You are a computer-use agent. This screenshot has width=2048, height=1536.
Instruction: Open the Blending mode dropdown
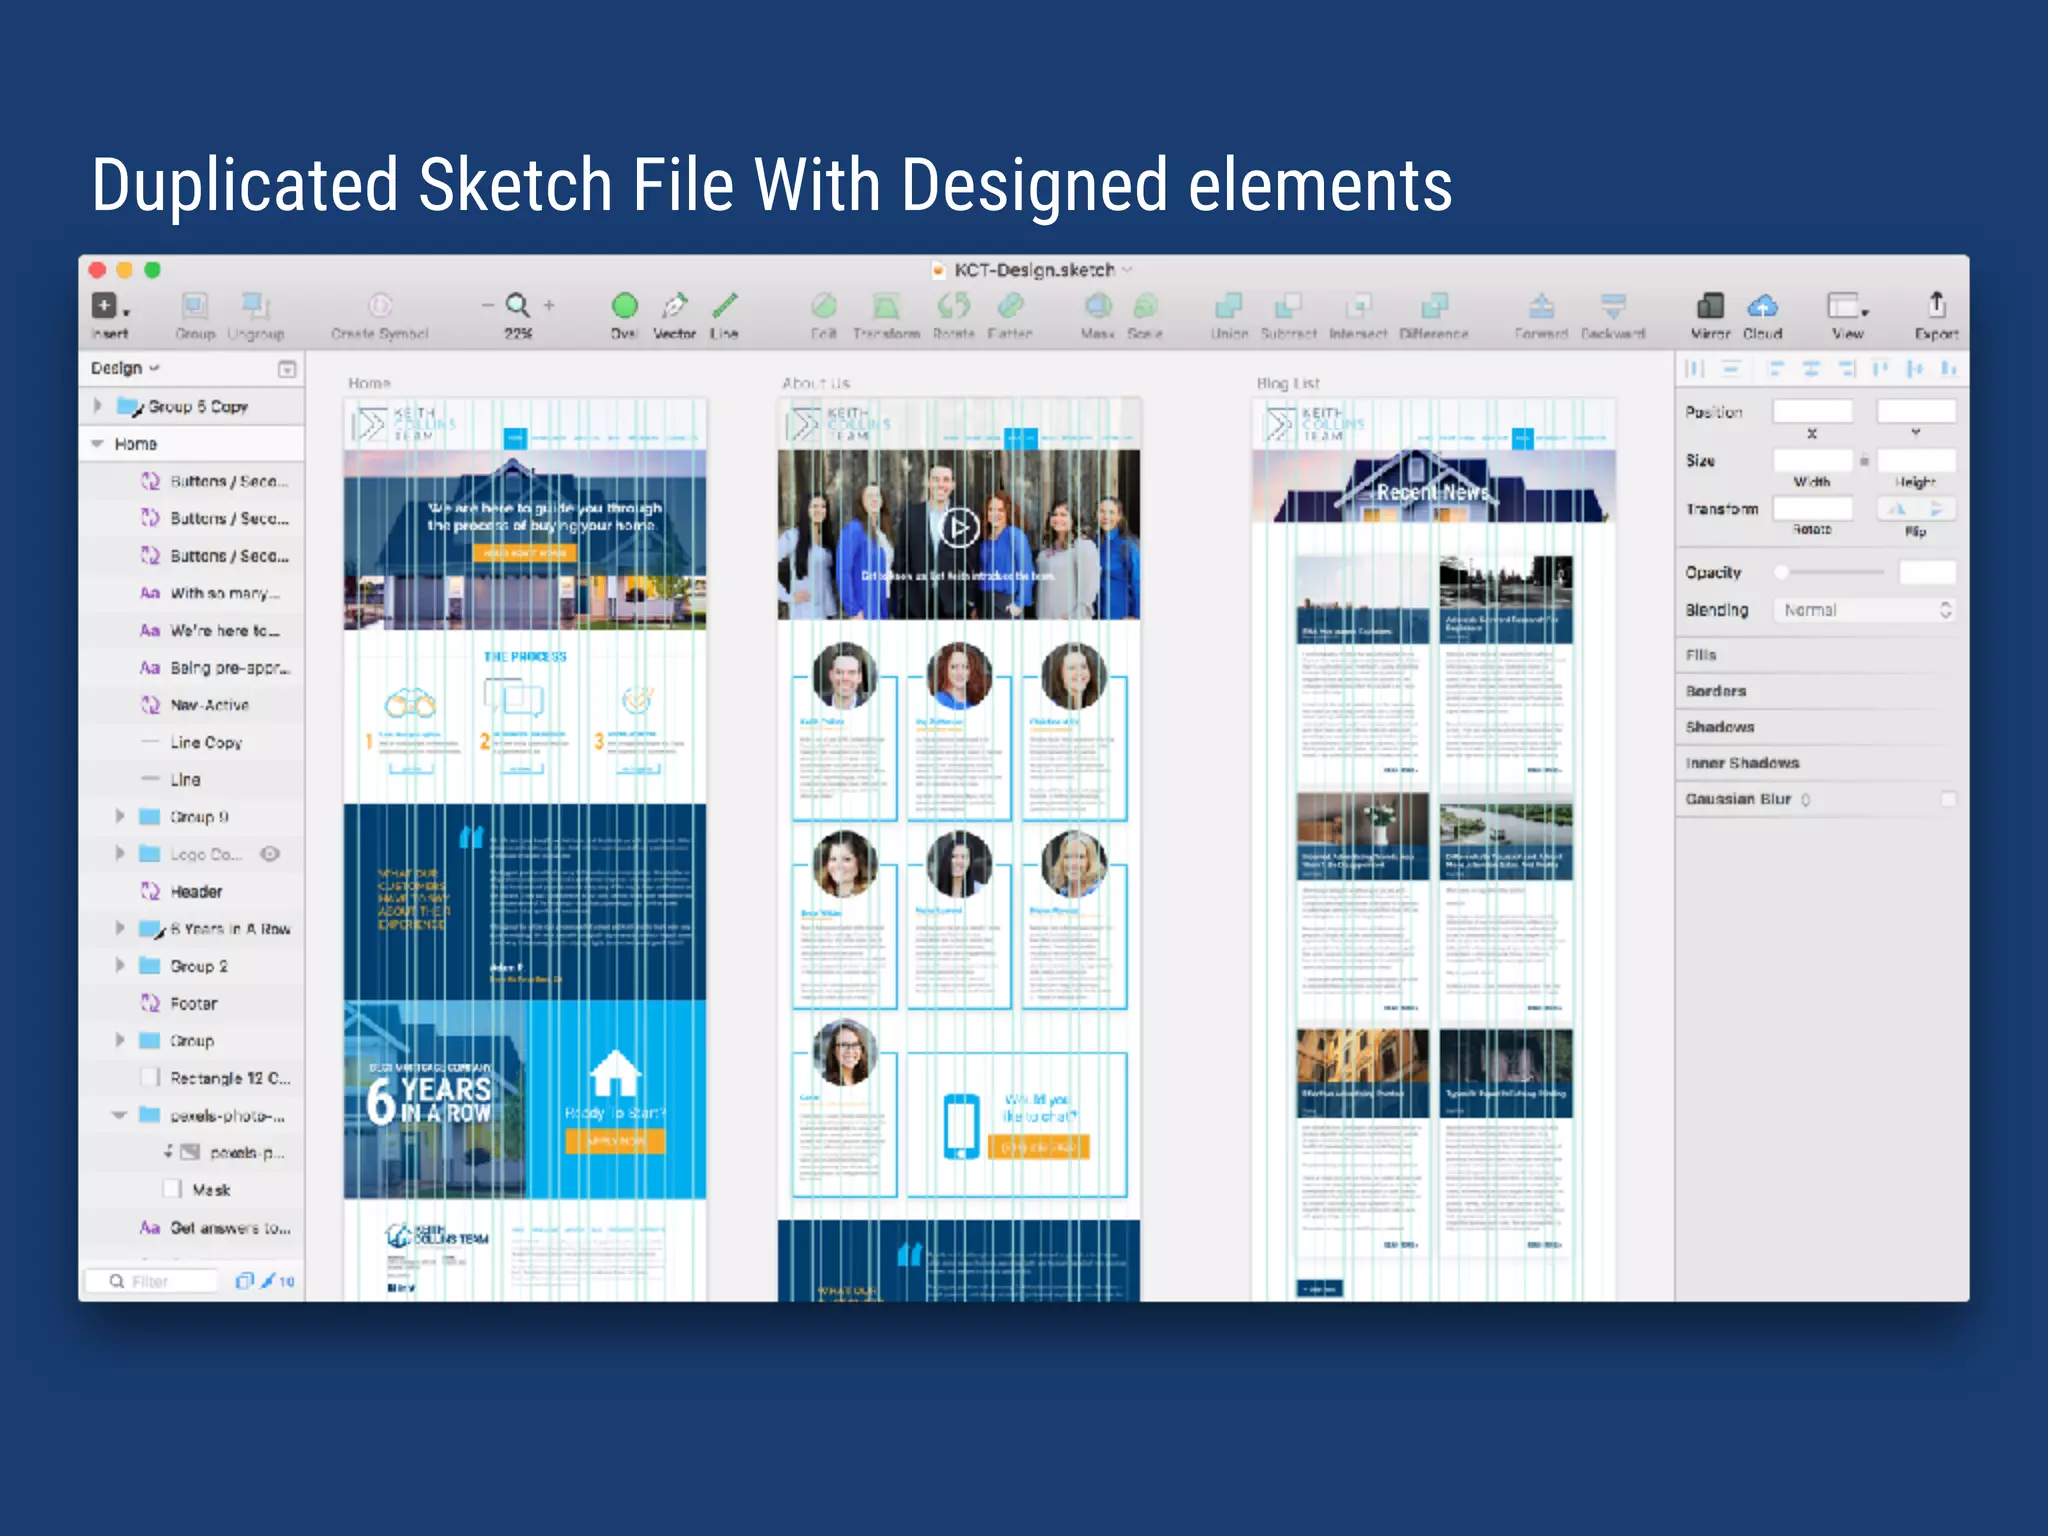tap(1865, 610)
